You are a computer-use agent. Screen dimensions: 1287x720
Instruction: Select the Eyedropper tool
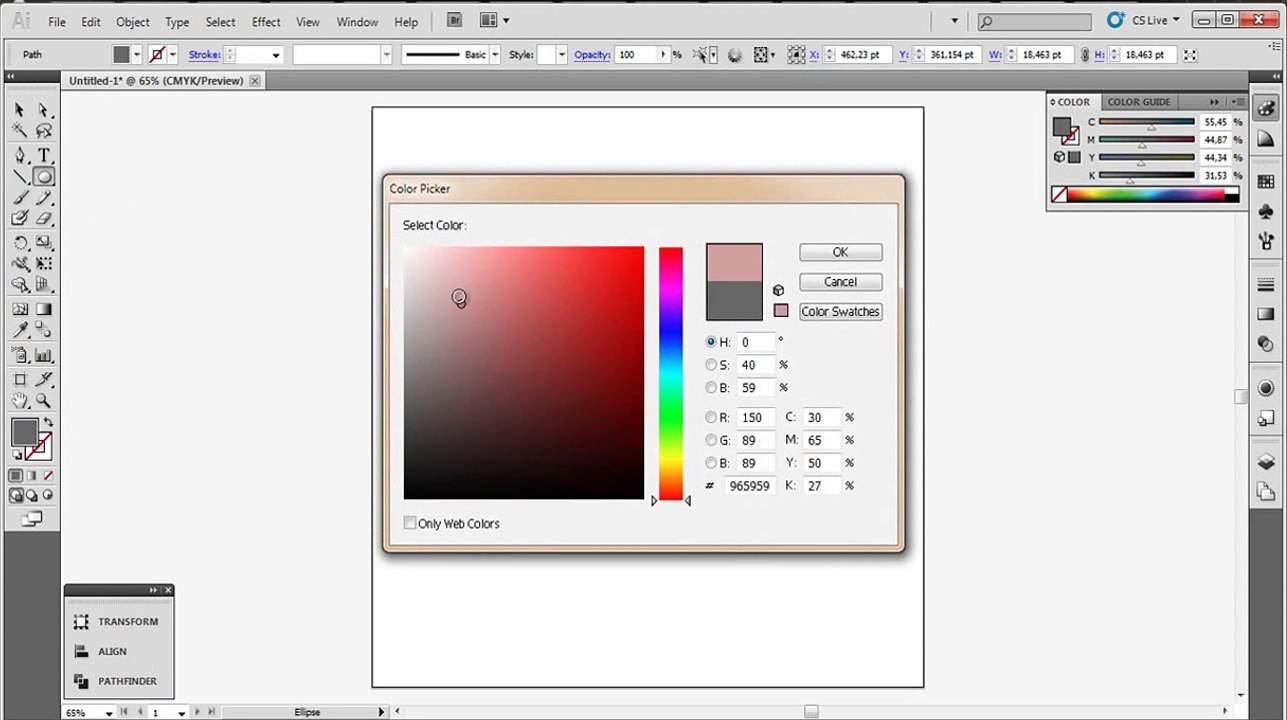[20, 332]
